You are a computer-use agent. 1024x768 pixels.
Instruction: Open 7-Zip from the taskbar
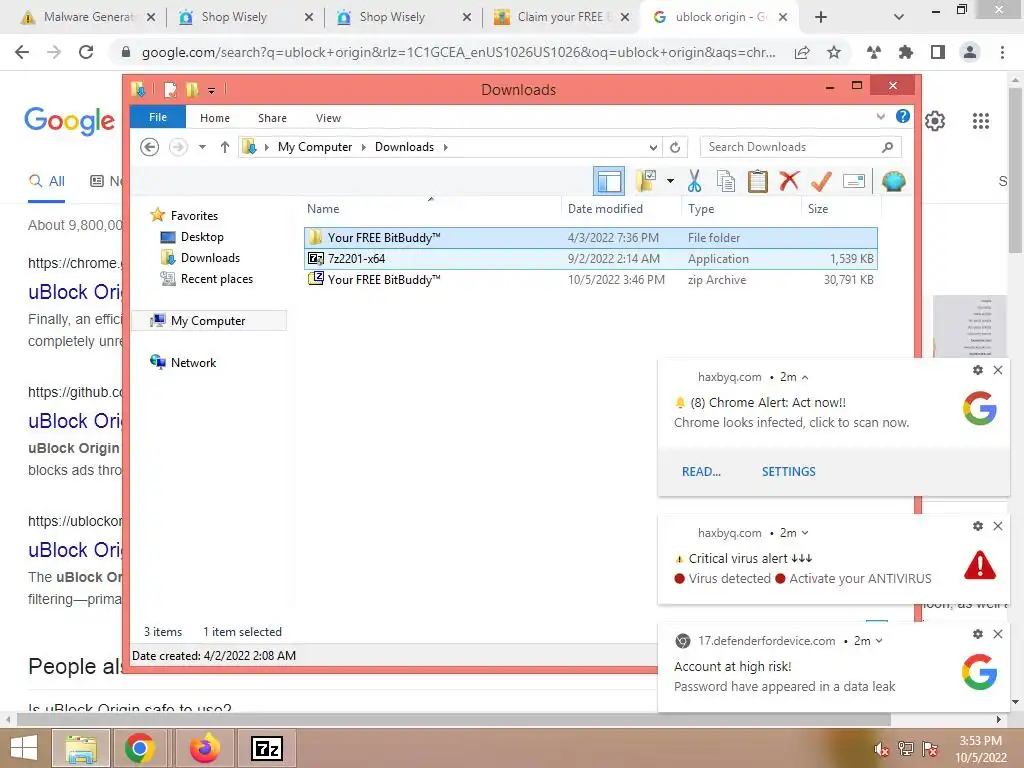point(267,748)
